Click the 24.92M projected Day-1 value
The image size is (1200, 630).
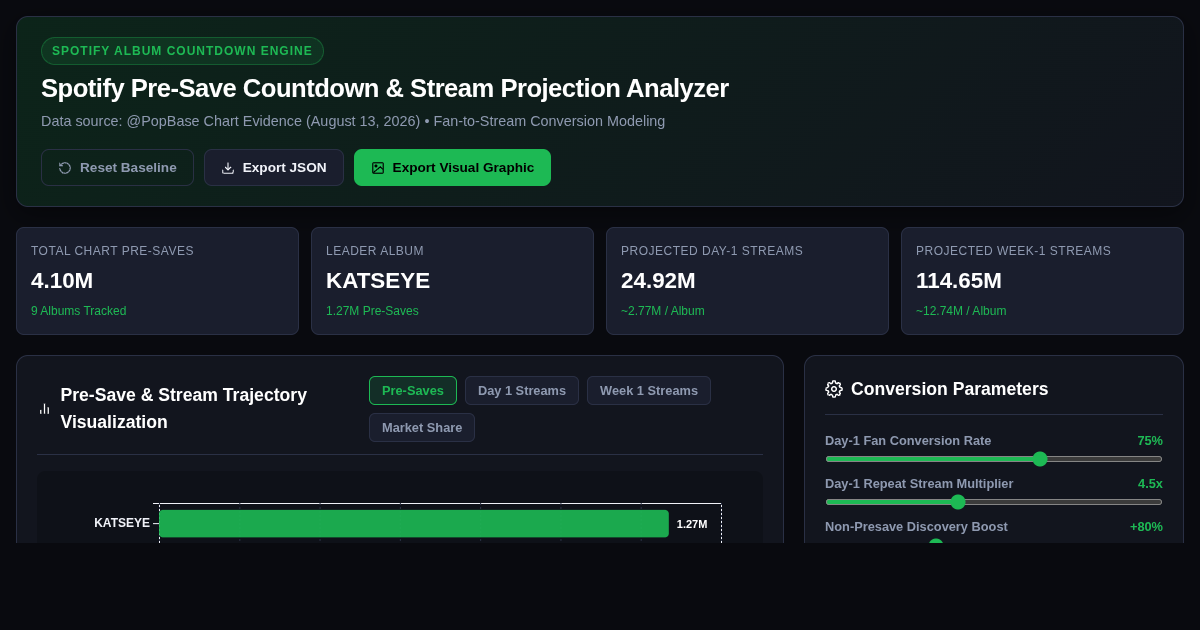pos(658,281)
